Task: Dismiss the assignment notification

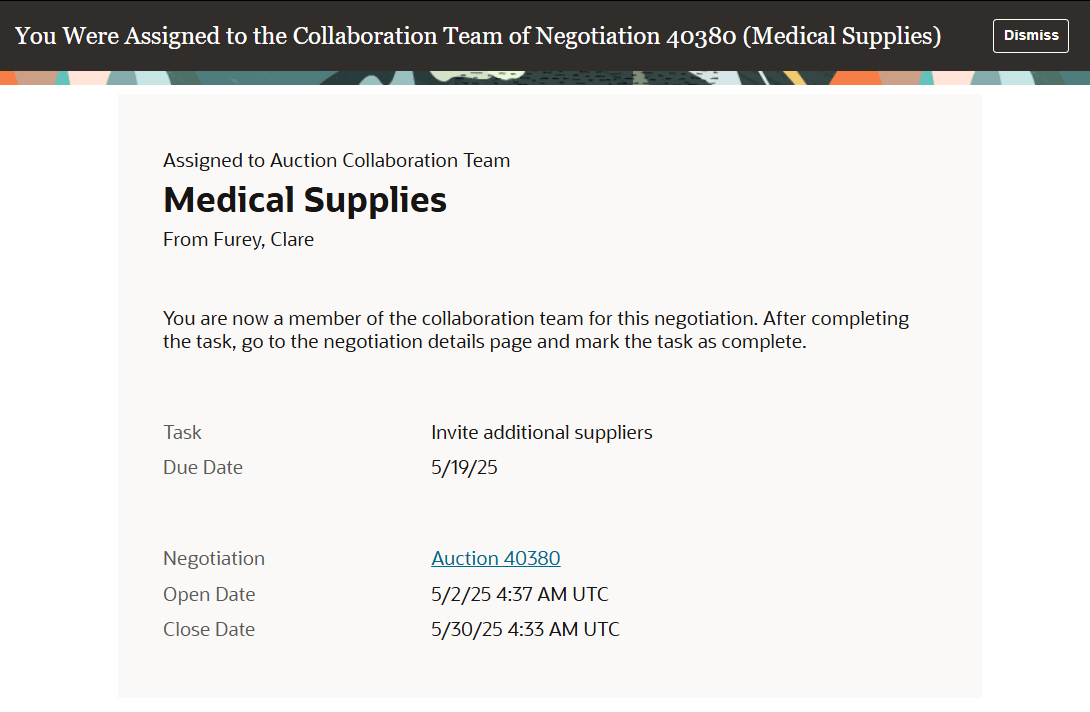Action: 1030,35
